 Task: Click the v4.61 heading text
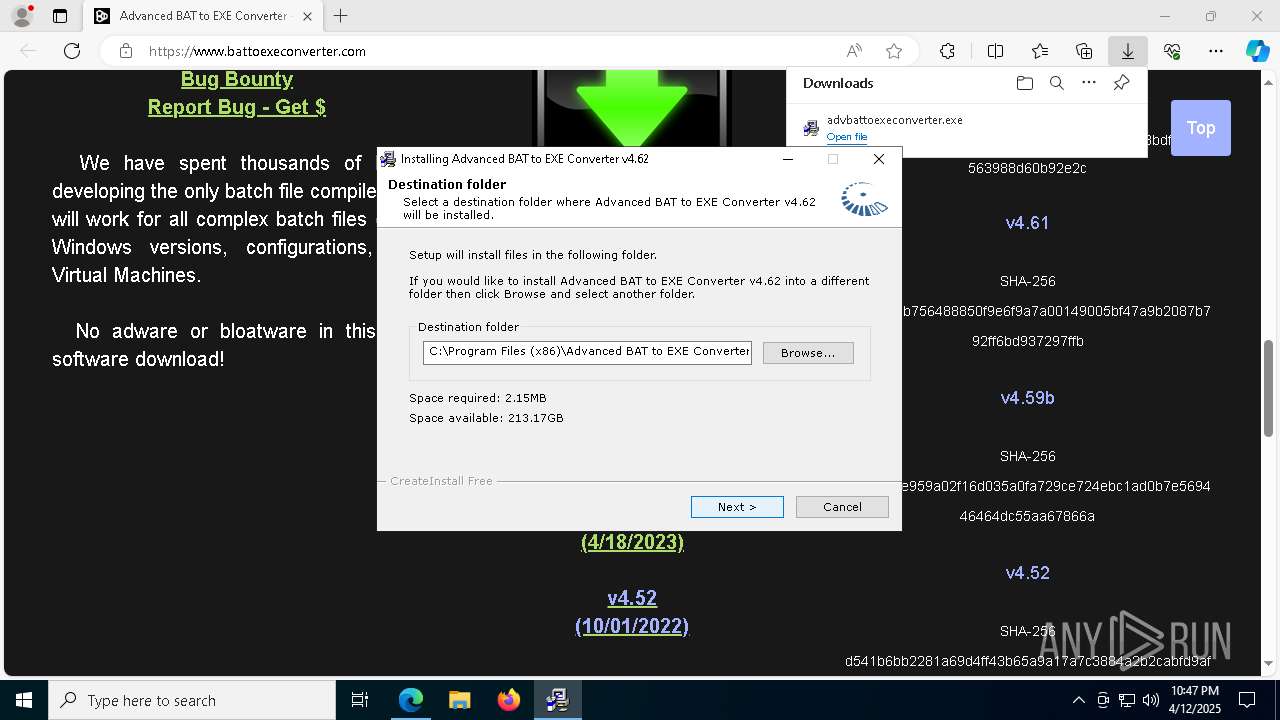1027,223
